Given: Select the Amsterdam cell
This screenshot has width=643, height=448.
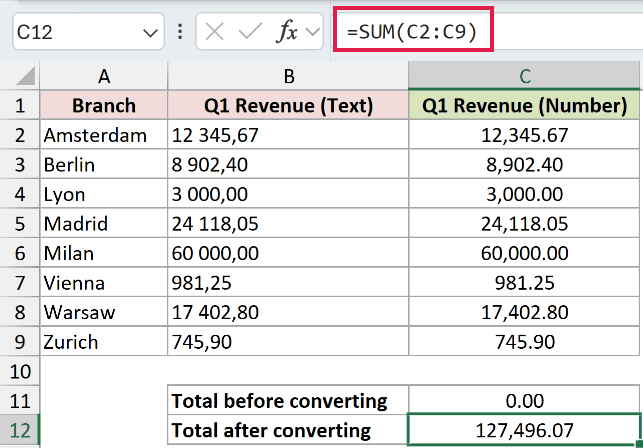Looking at the screenshot, I should 104,135.
